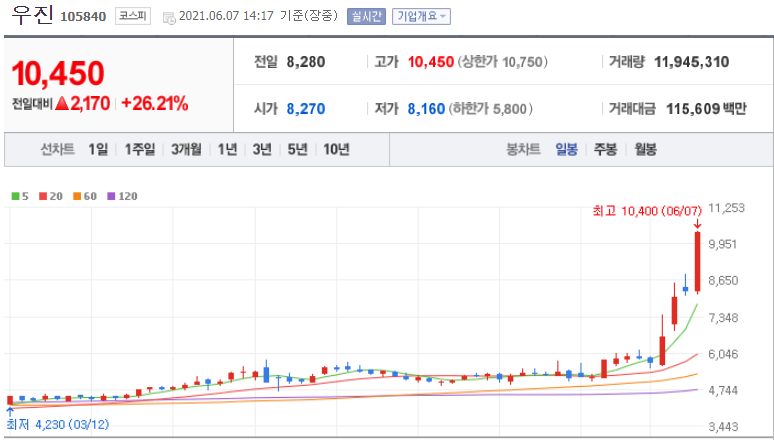Click the green 5-day moving average swatch

pos(15,196)
